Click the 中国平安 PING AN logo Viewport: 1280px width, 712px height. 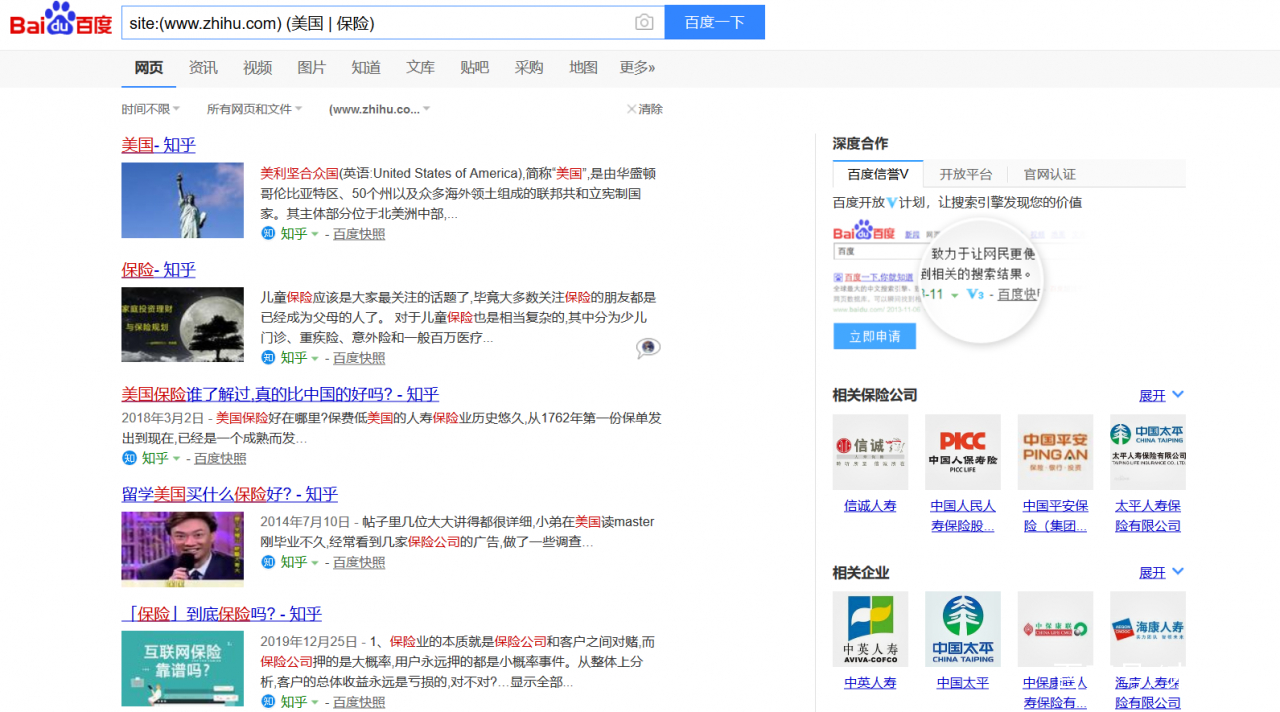tap(1054, 451)
